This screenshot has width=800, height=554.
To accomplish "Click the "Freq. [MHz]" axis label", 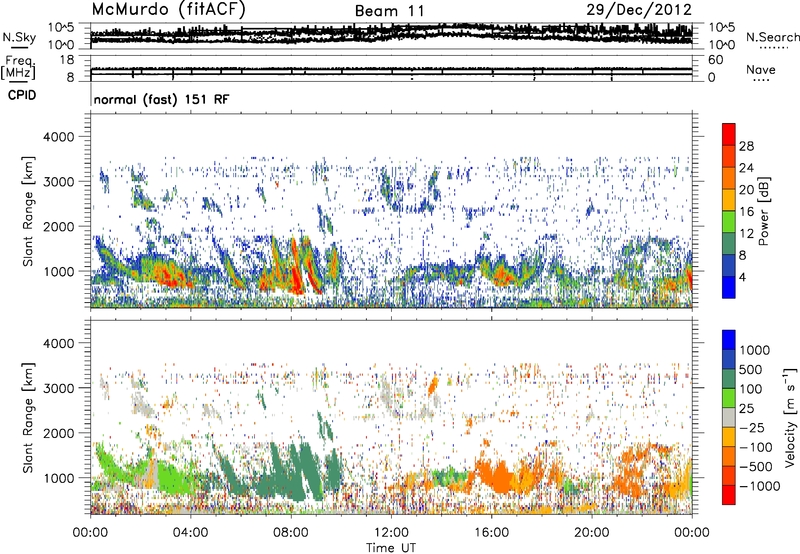I will [x=18, y=67].
